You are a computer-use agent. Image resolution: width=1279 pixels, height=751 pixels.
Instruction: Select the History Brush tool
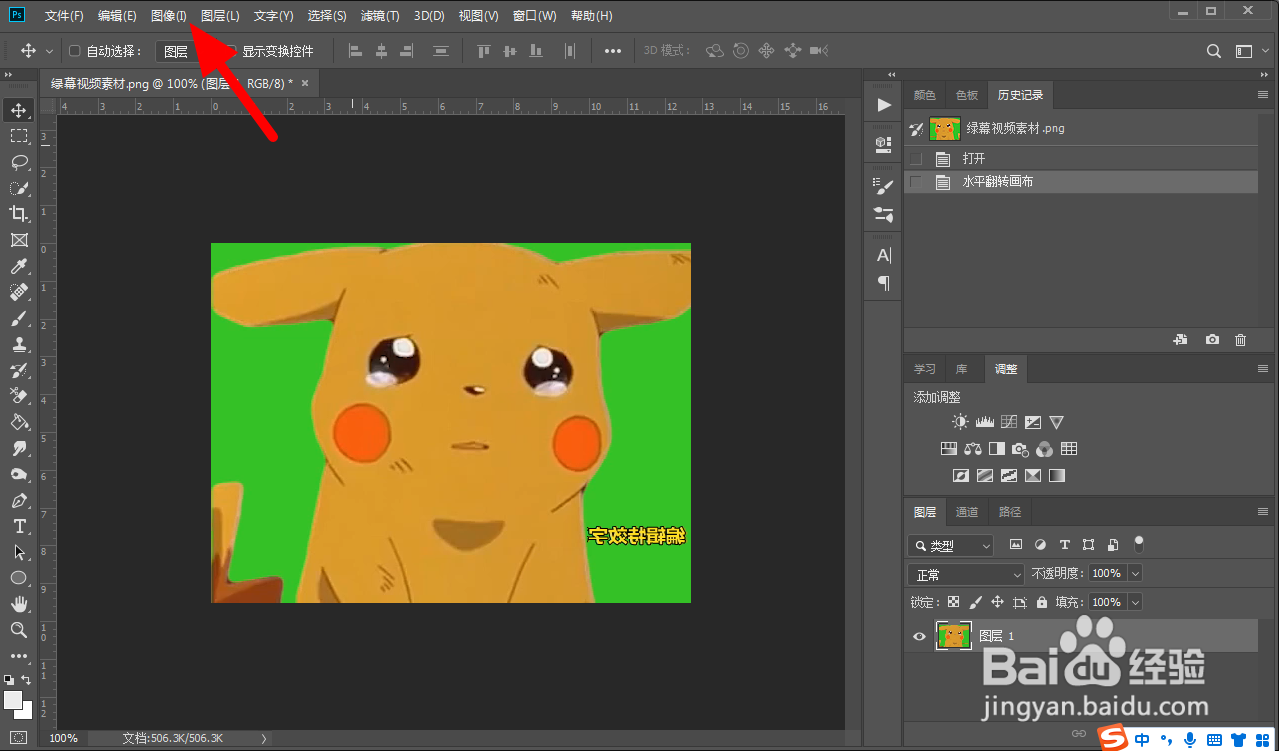19,370
